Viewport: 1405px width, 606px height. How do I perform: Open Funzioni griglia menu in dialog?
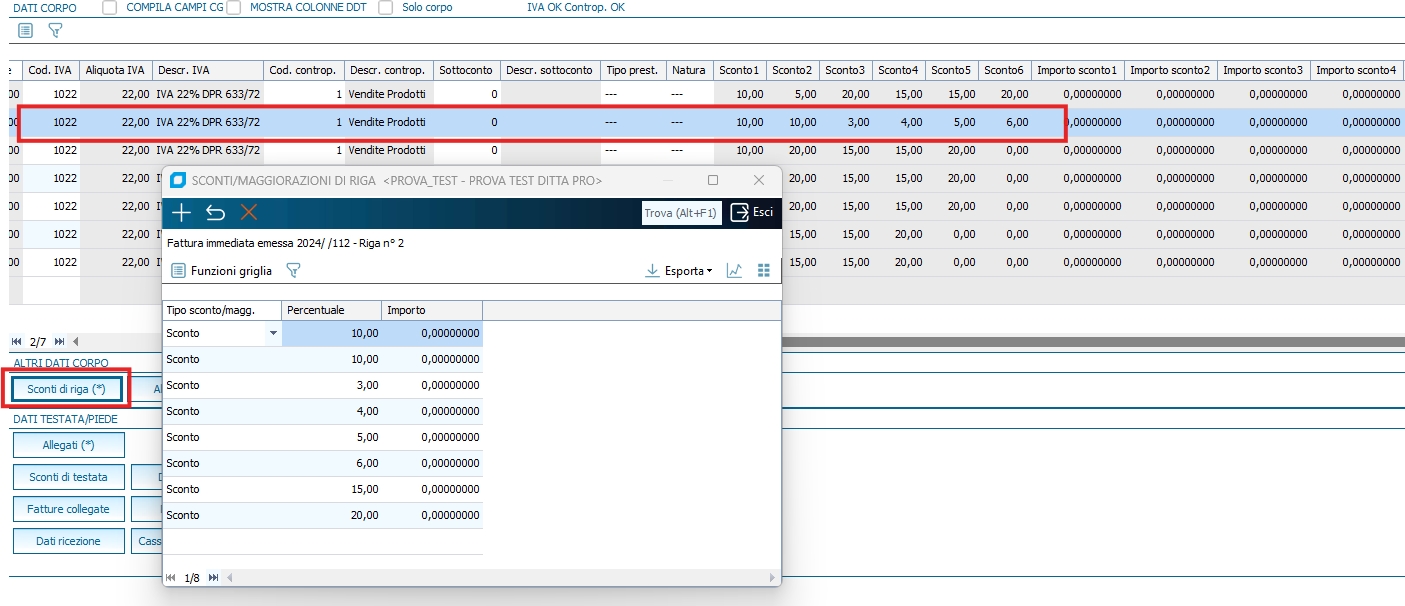[221, 271]
